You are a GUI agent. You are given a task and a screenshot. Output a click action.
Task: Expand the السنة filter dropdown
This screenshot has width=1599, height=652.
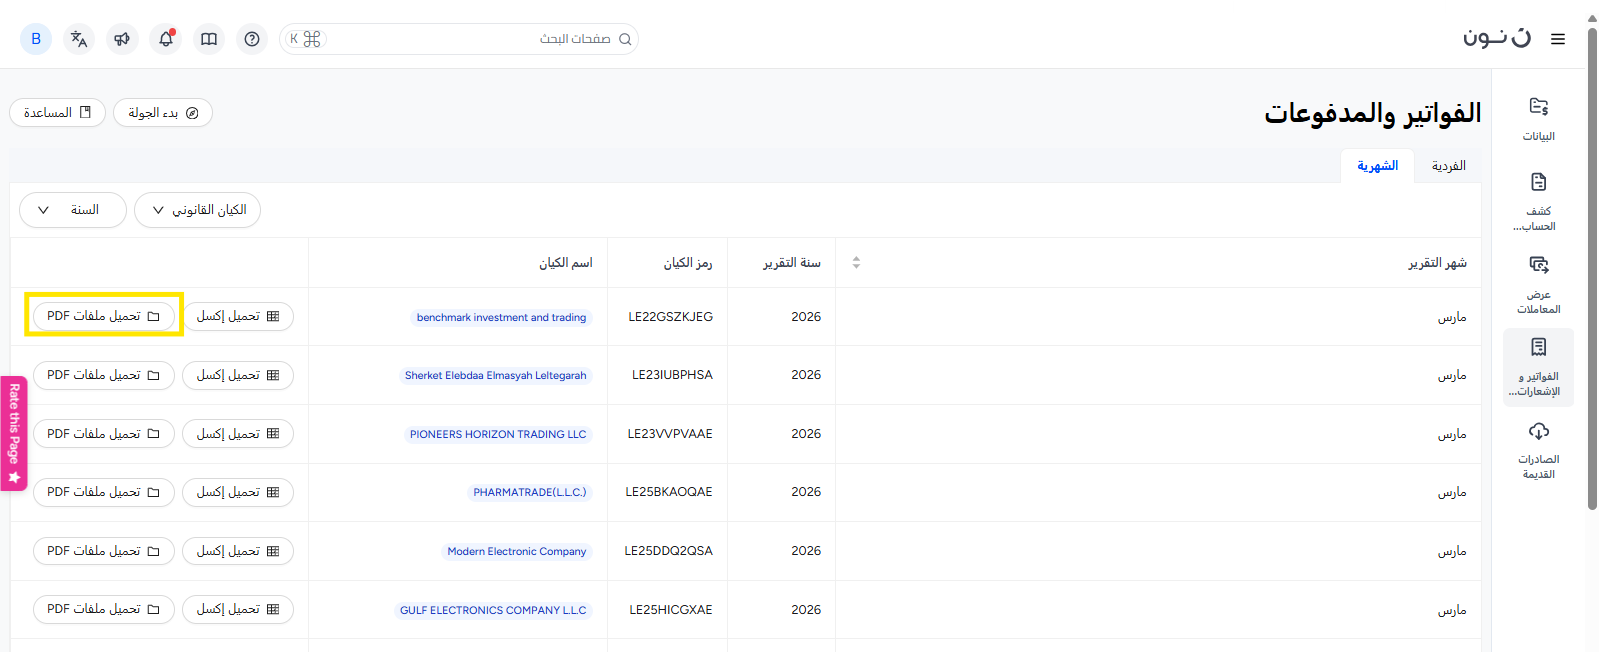point(73,210)
